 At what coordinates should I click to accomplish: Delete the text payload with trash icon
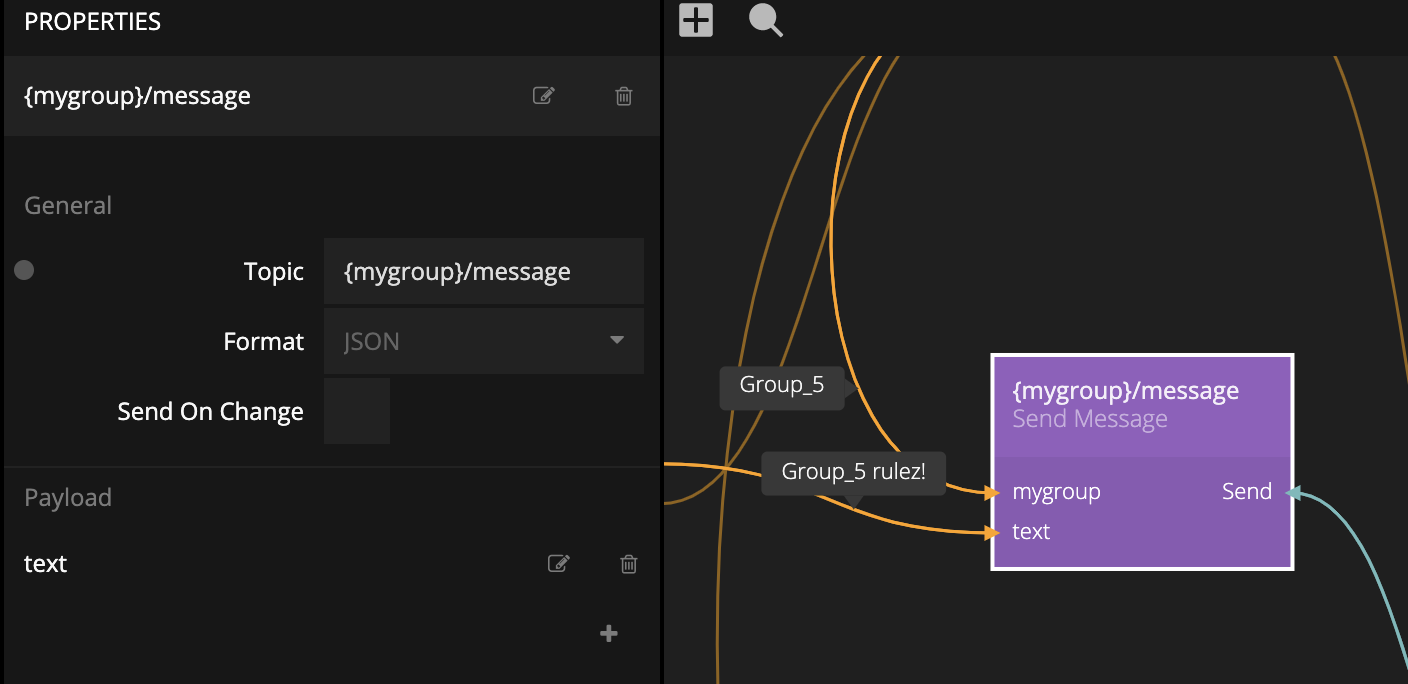coord(629,564)
